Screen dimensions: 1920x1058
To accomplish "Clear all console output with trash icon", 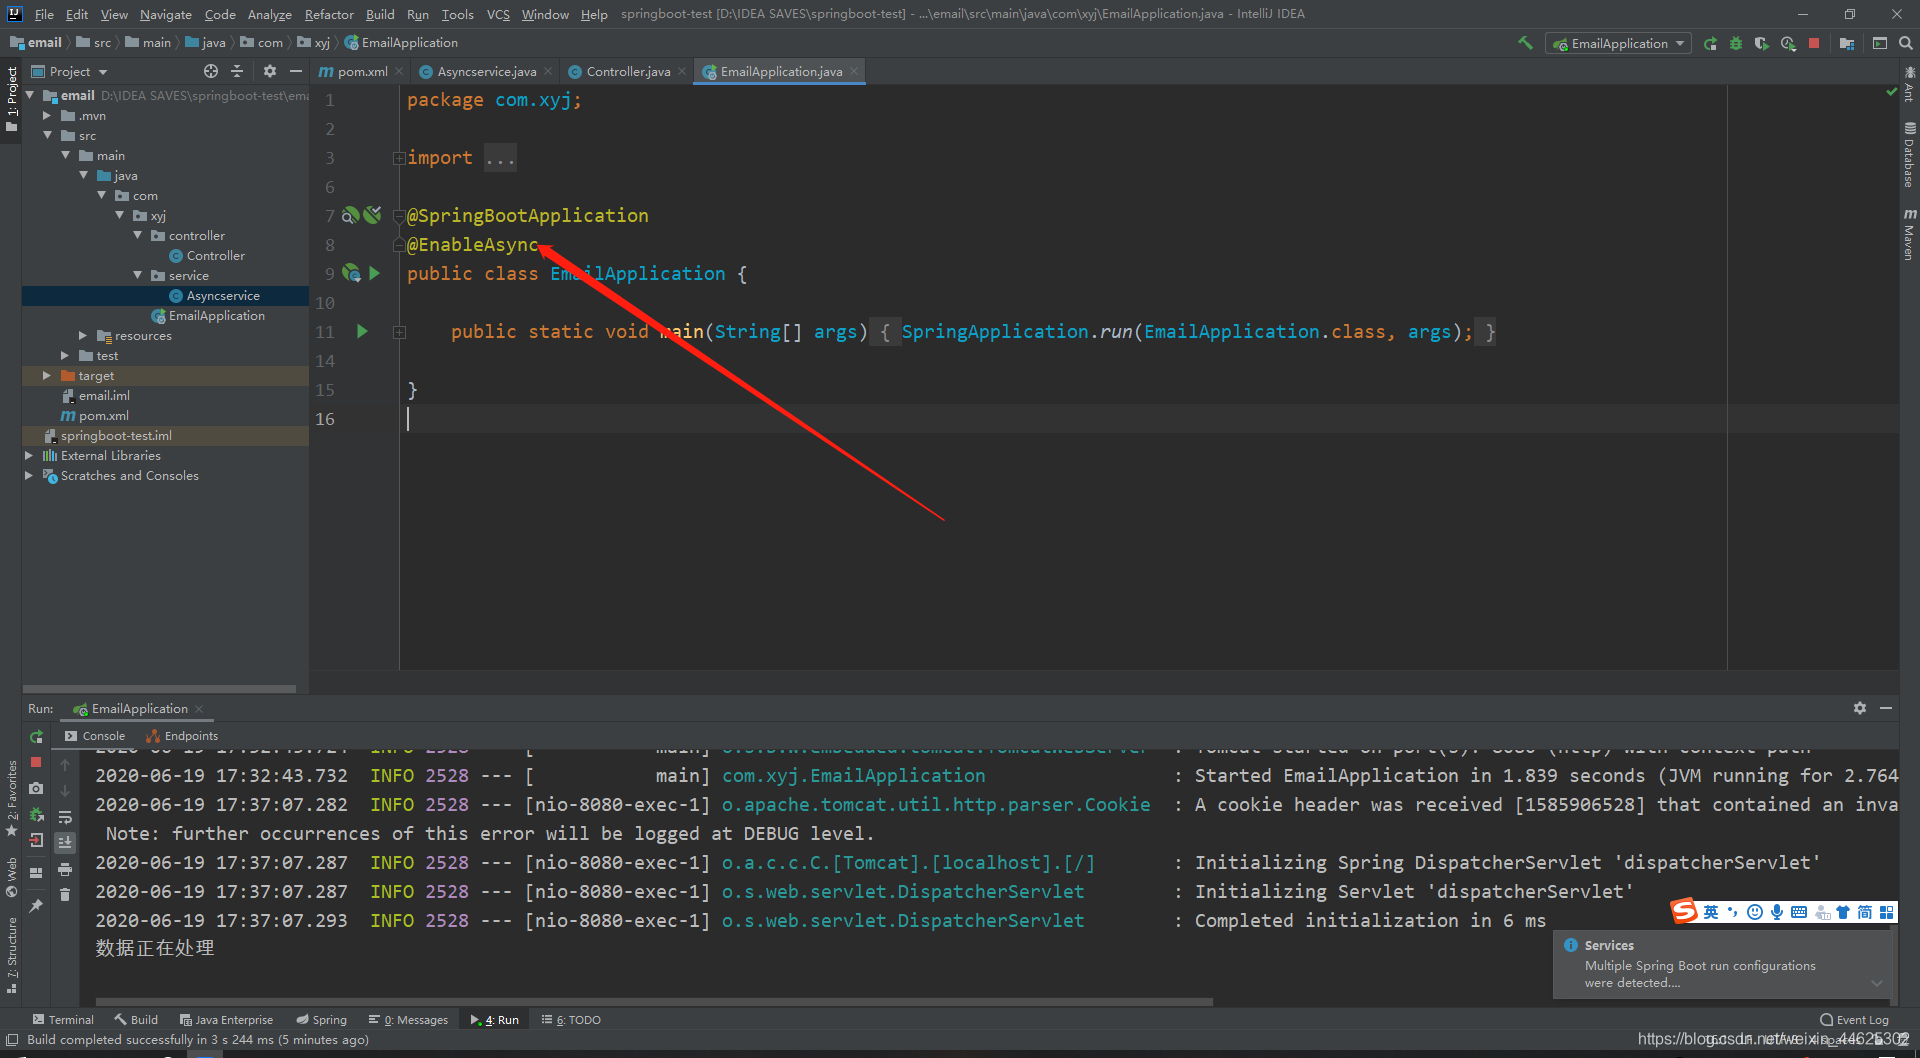I will click(x=65, y=895).
